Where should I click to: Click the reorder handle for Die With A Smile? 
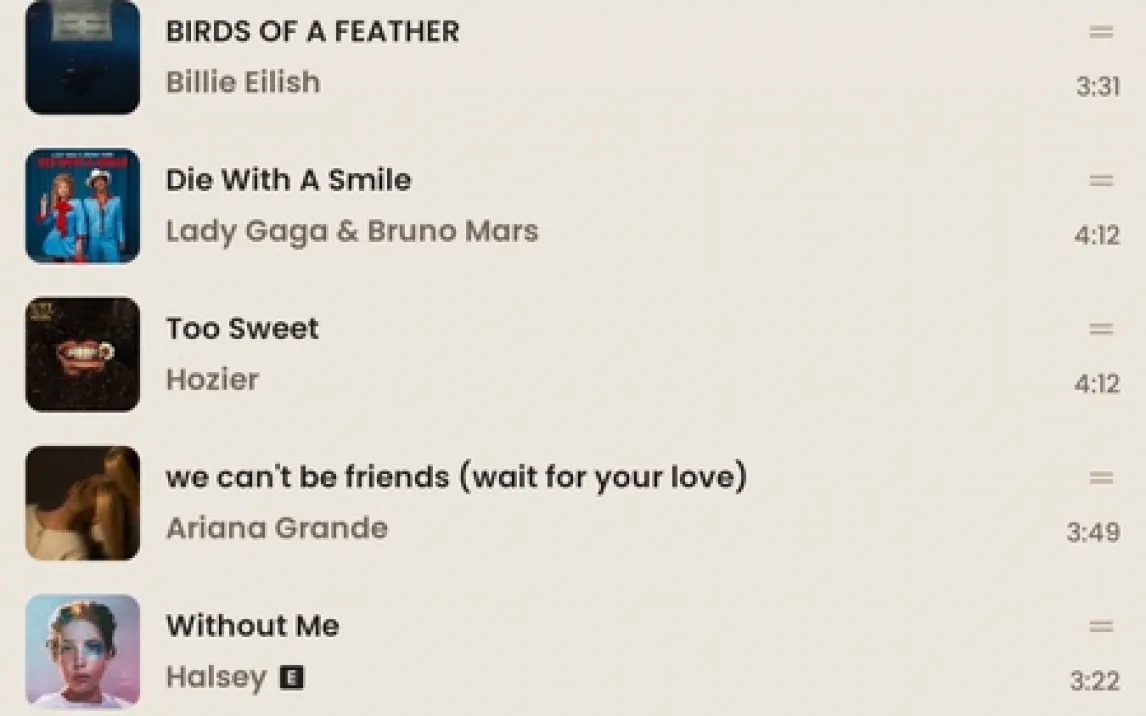pyautogui.click(x=1101, y=180)
